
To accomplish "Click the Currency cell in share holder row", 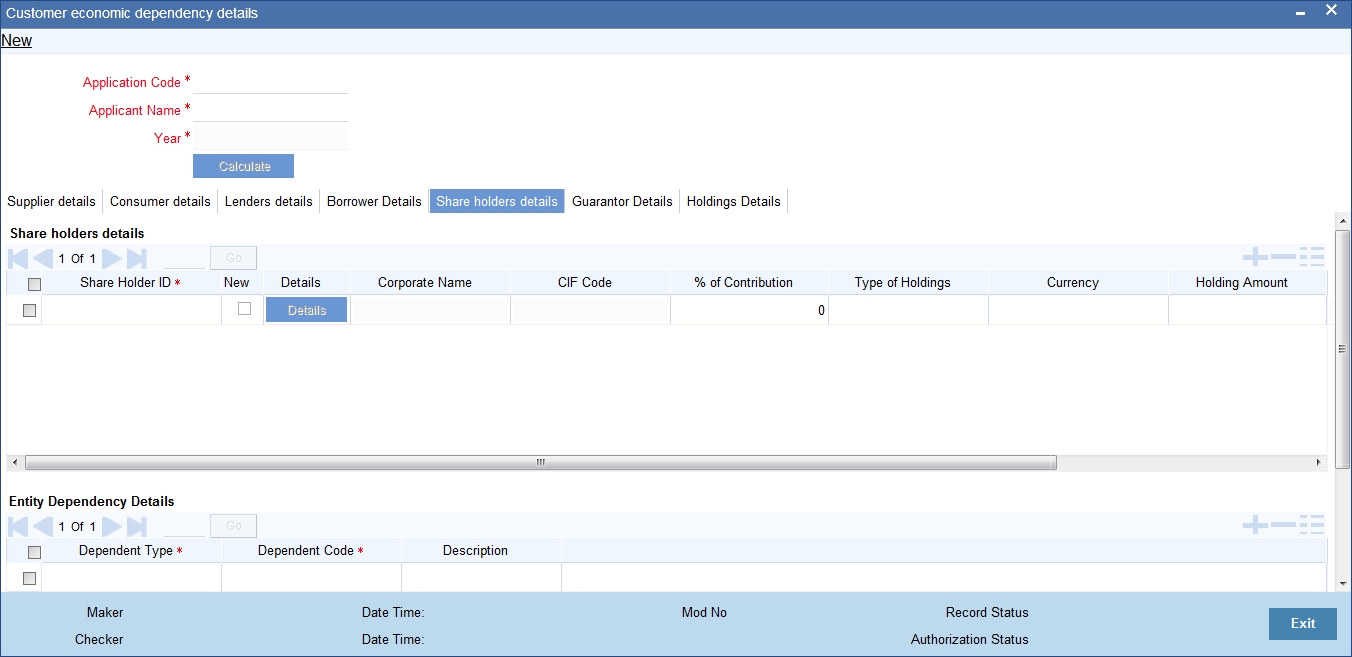I will click(x=1078, y=310).
